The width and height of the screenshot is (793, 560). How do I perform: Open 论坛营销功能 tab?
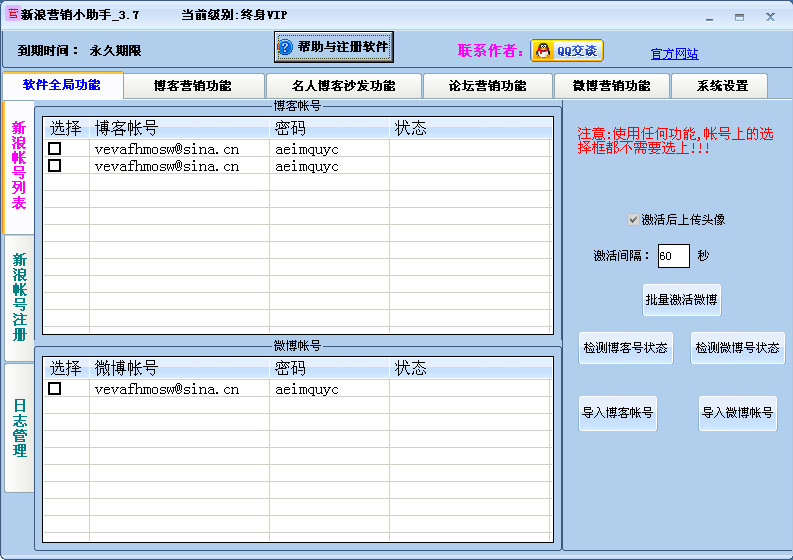tap(488, 85)
